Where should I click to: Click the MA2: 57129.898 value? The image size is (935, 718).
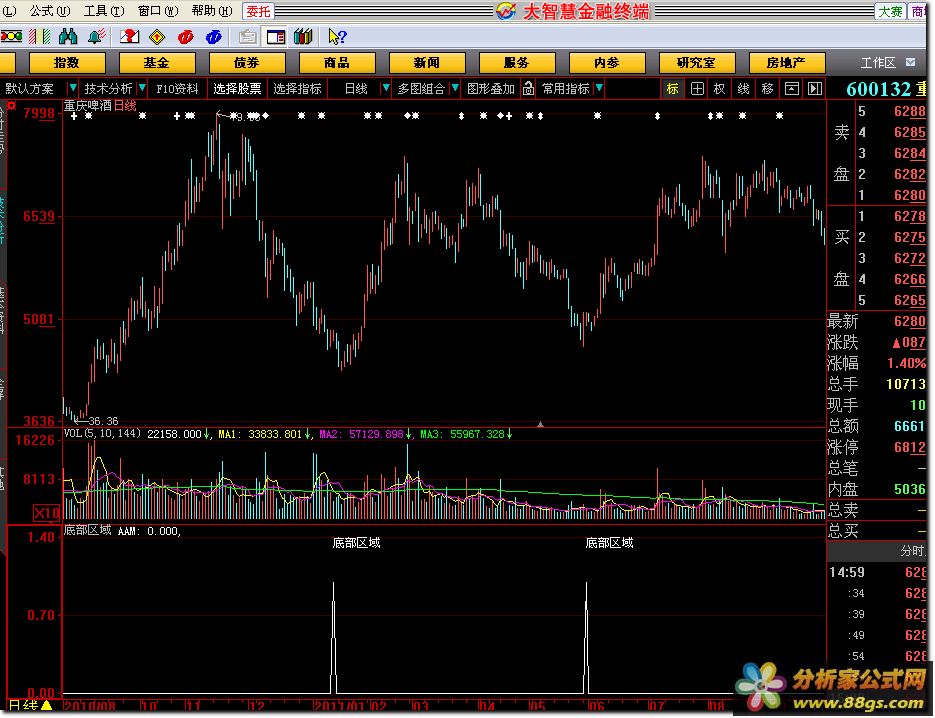[x=361, y=435]
